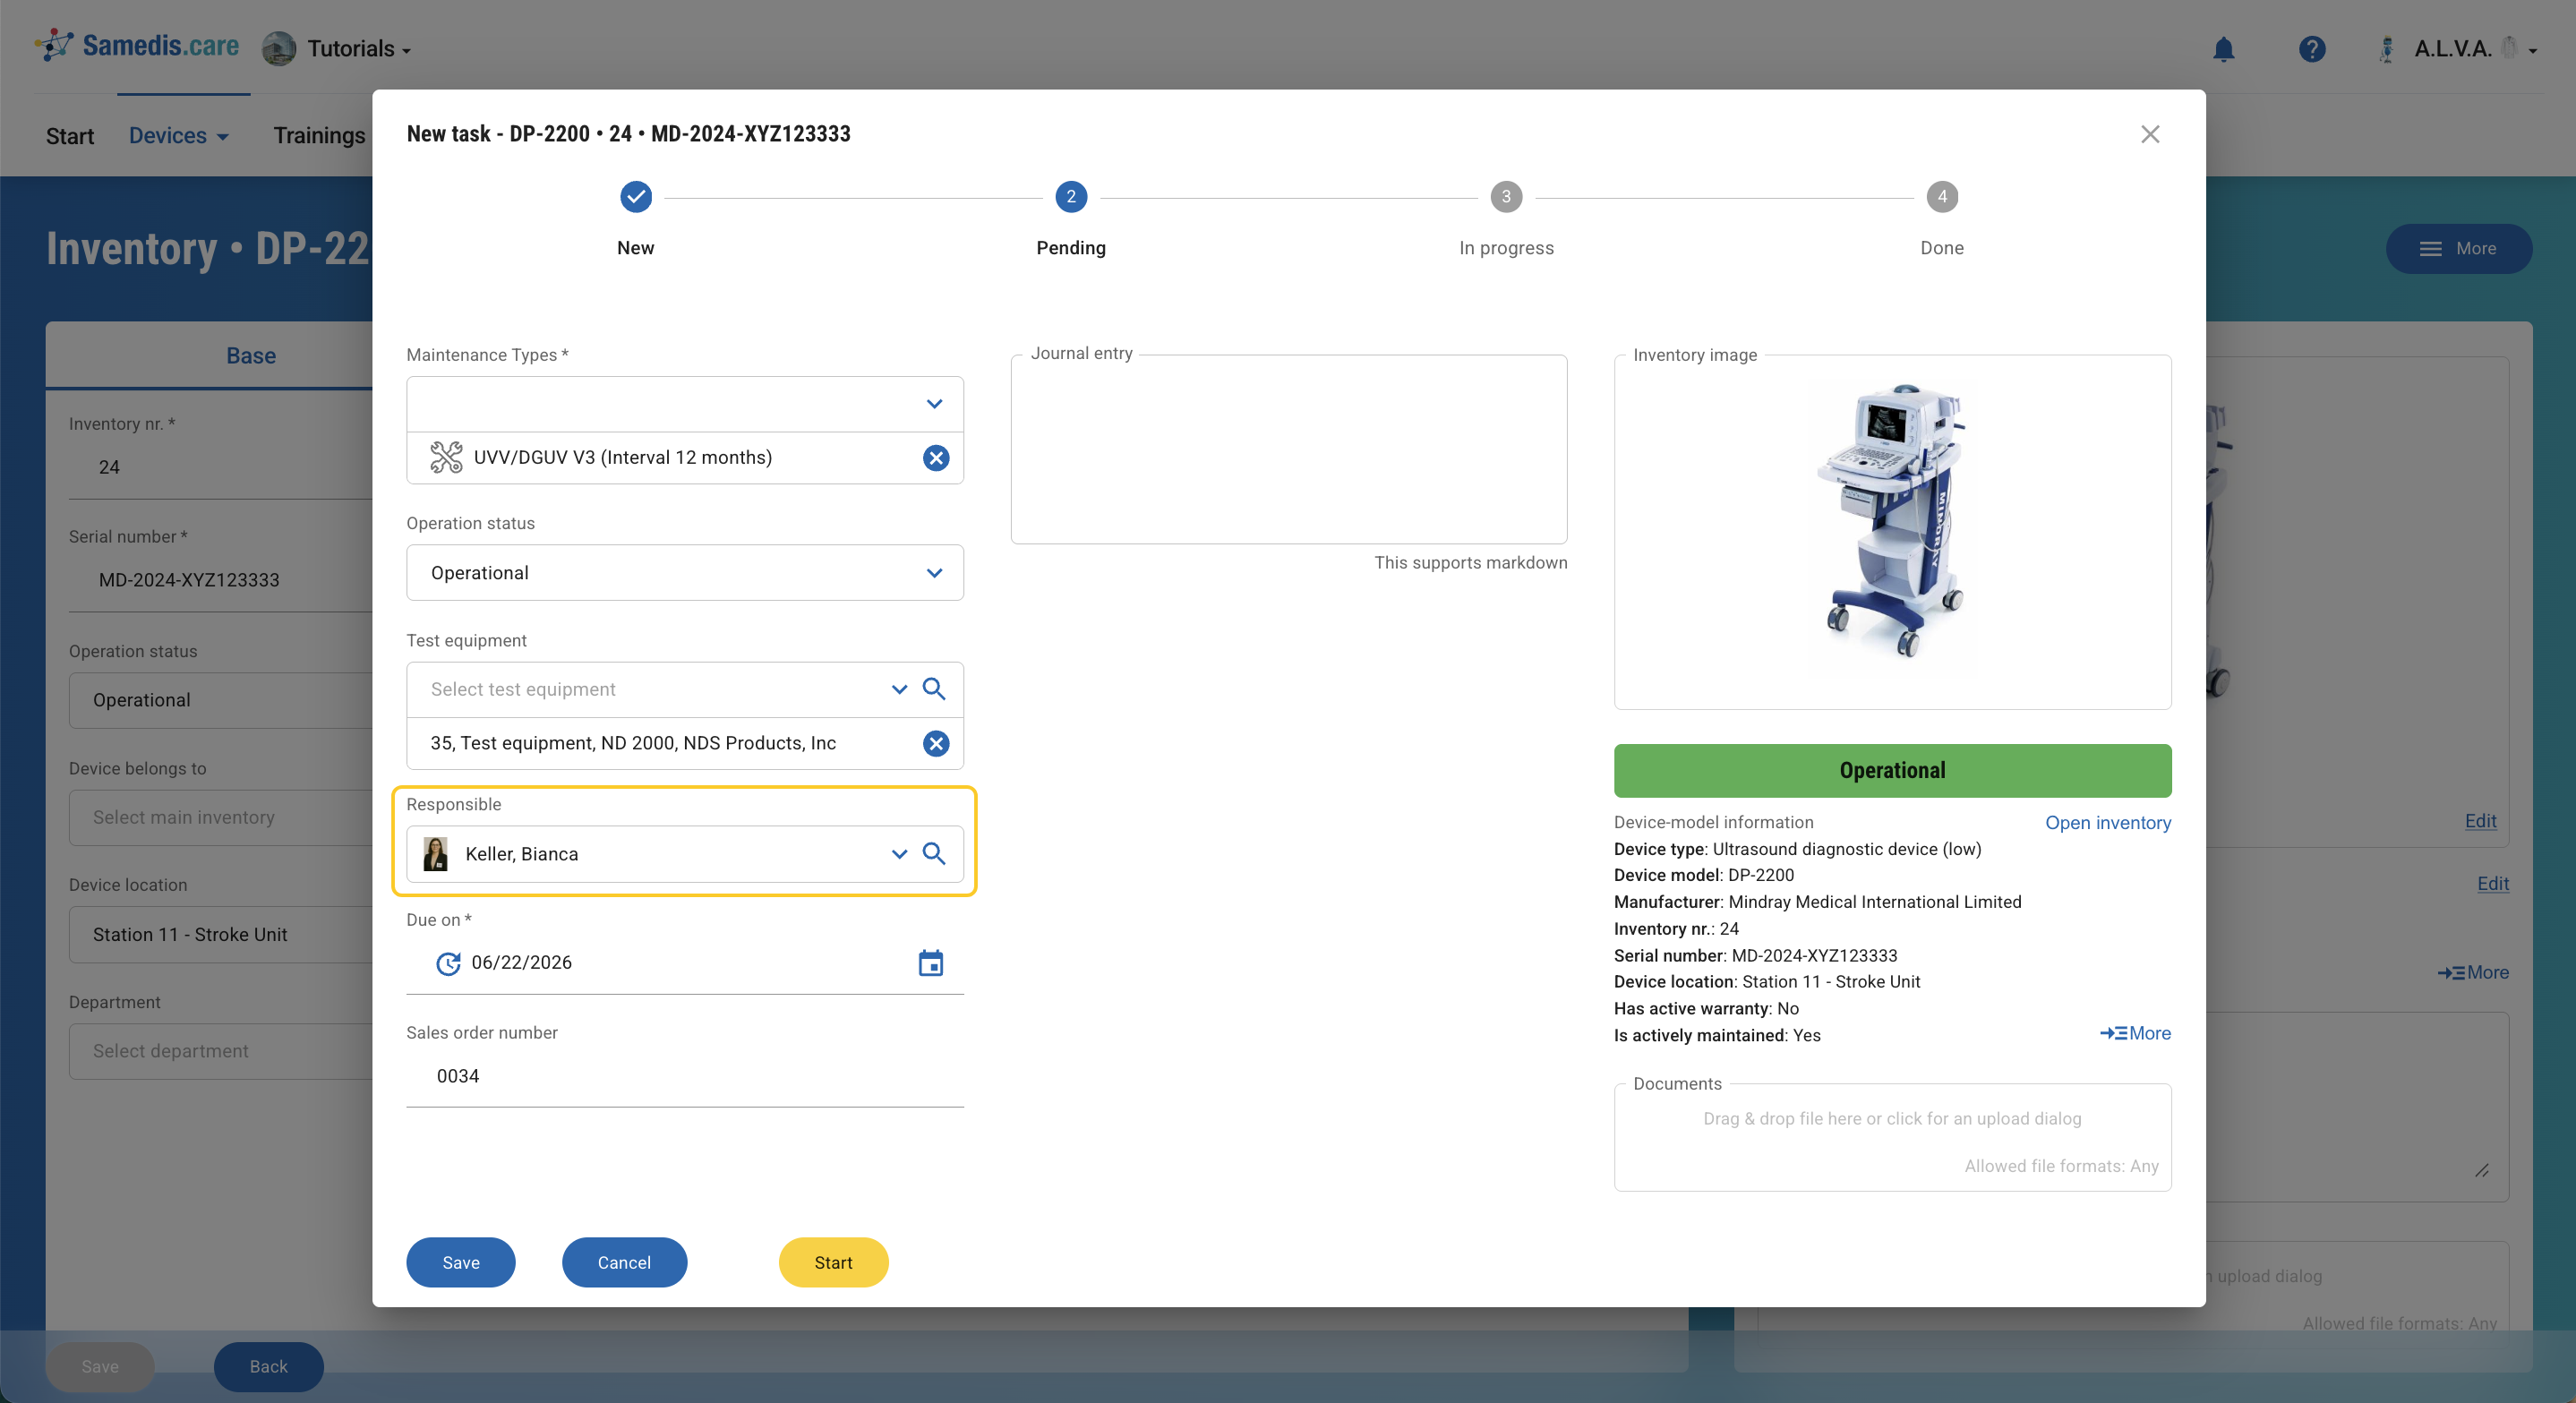Open the help question mark icon
Viewport: 2576px width, 1403px height.
pyautogui.click(x=2311, y=49)
